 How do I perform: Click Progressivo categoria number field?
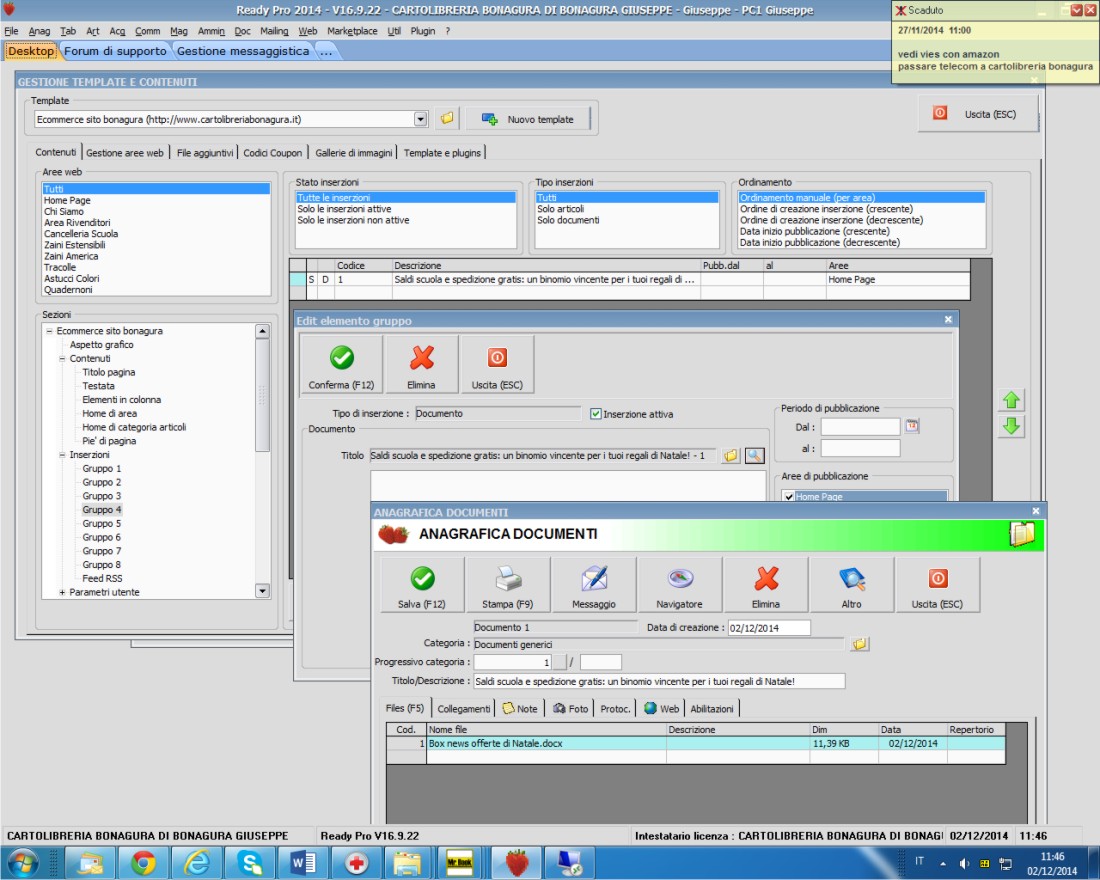512,662
